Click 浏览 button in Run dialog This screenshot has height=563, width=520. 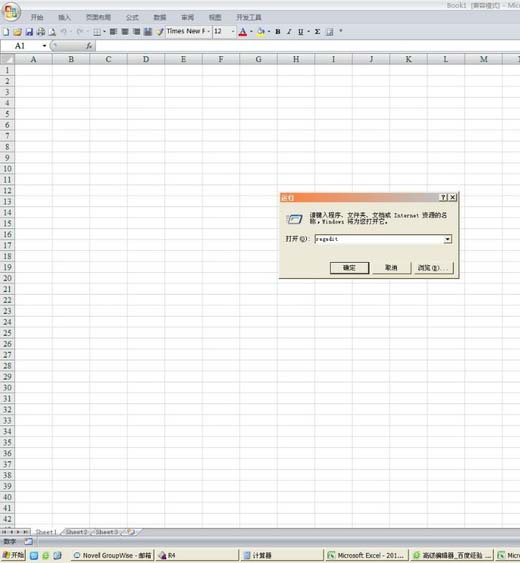click(434, 268)
